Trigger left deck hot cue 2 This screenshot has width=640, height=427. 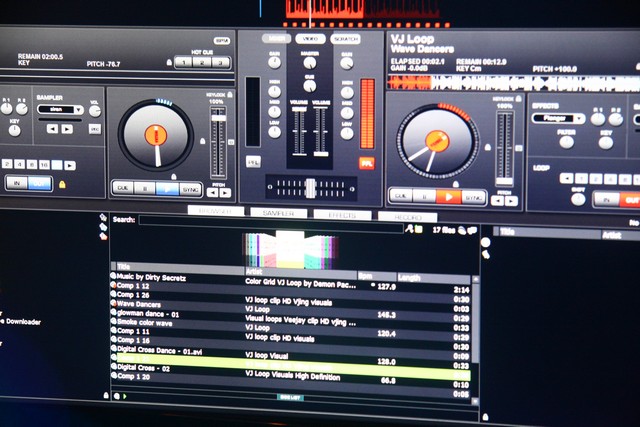(x=202, y=63)
